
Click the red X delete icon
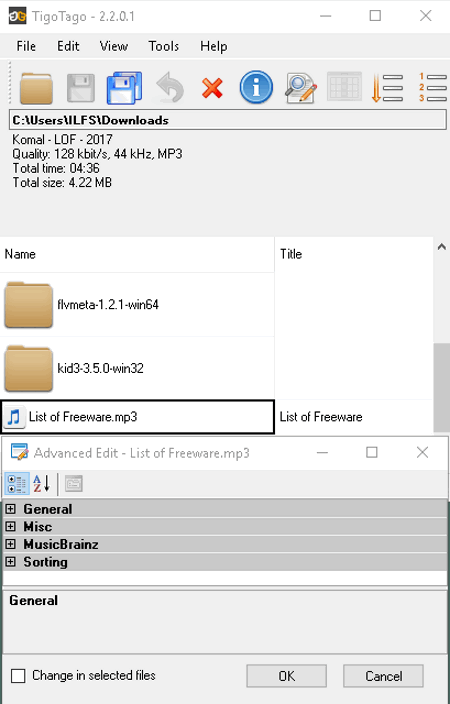[212, 88]
